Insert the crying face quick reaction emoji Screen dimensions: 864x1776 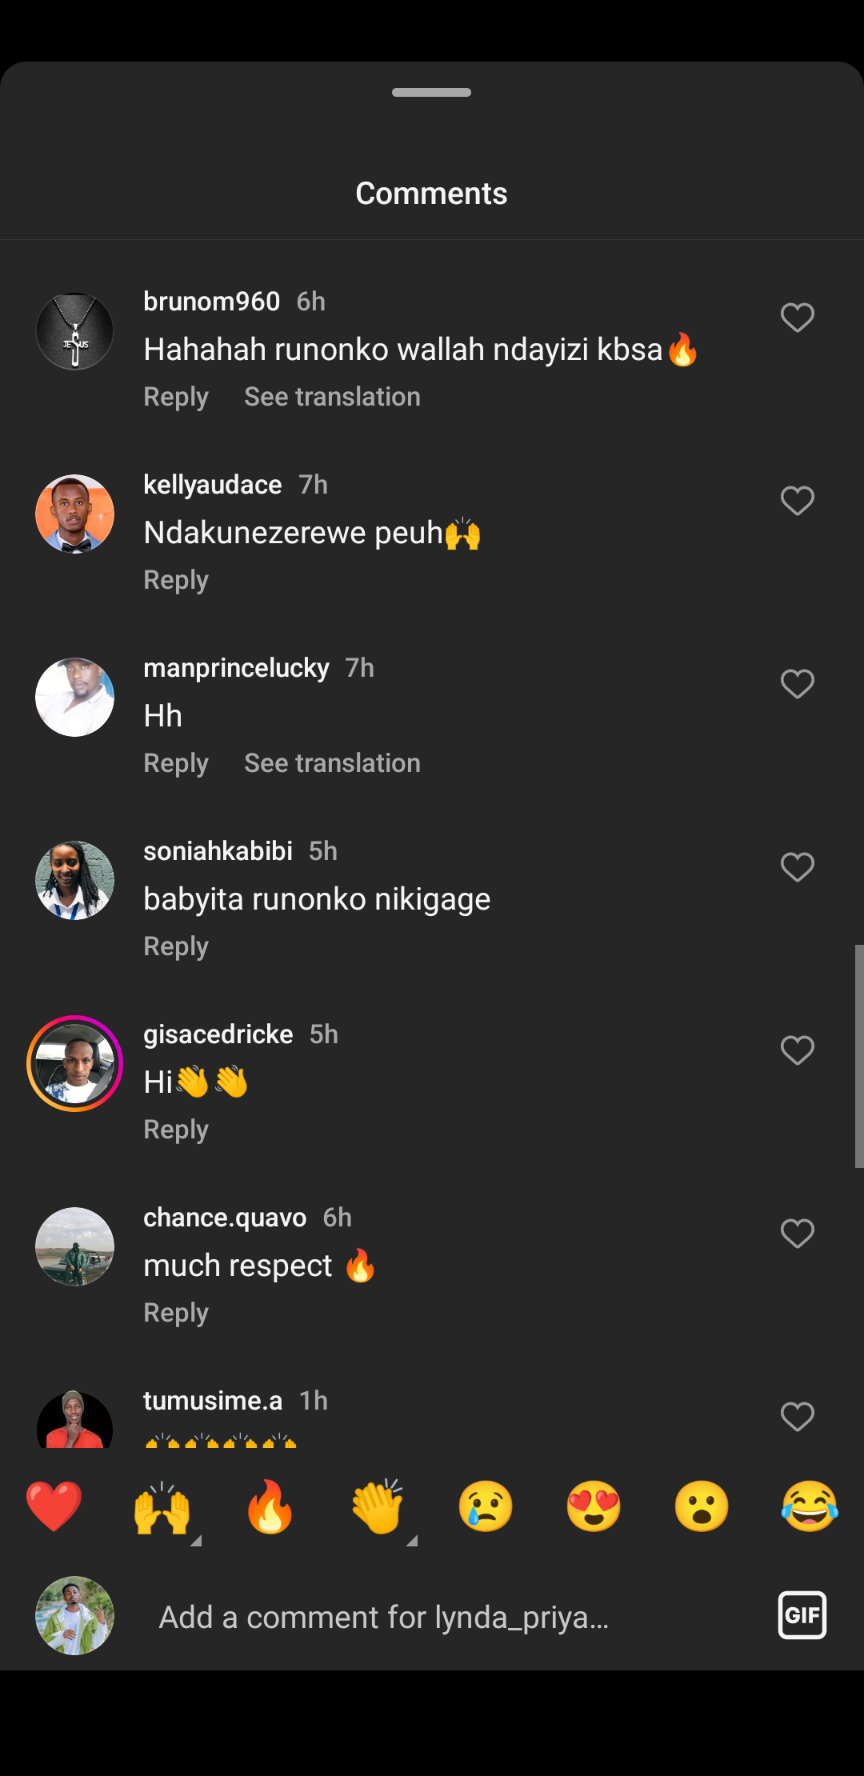[x=486, y=1507]
